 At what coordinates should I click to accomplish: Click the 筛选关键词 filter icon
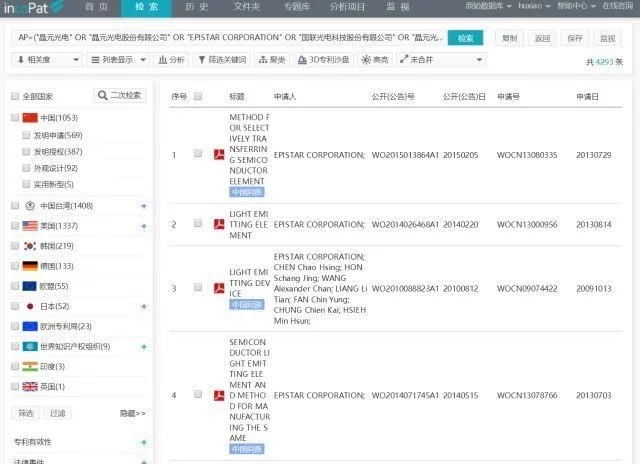(218, 60)
